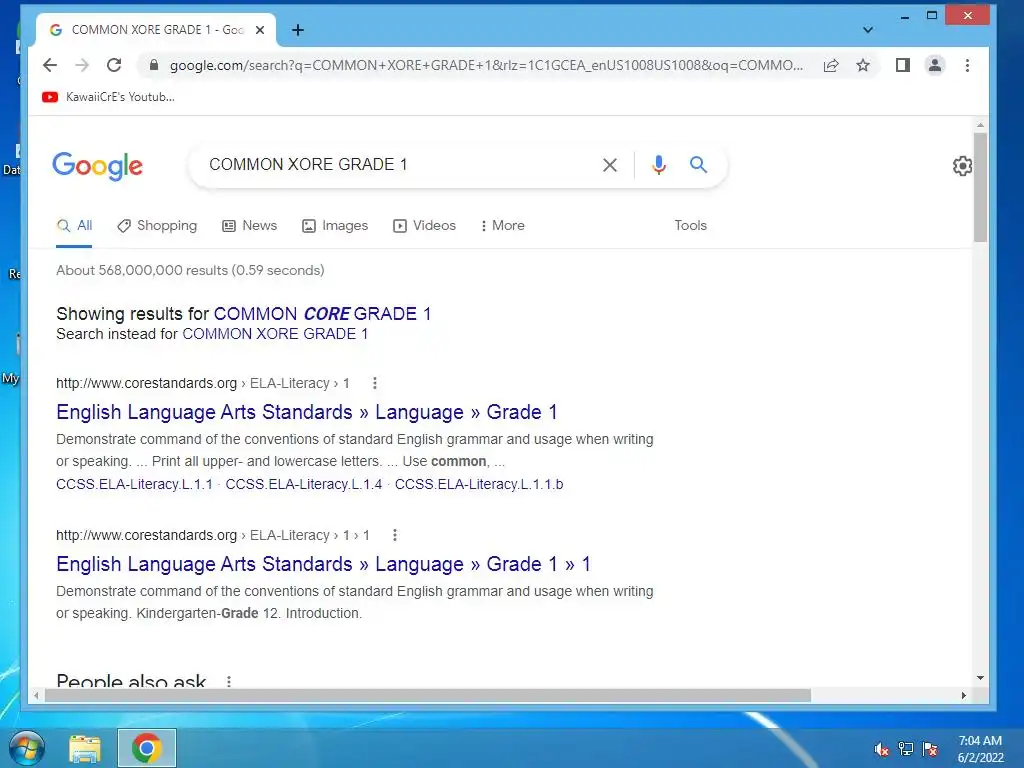
Task: Switch to Images results tab
Action: coord(335,225)
